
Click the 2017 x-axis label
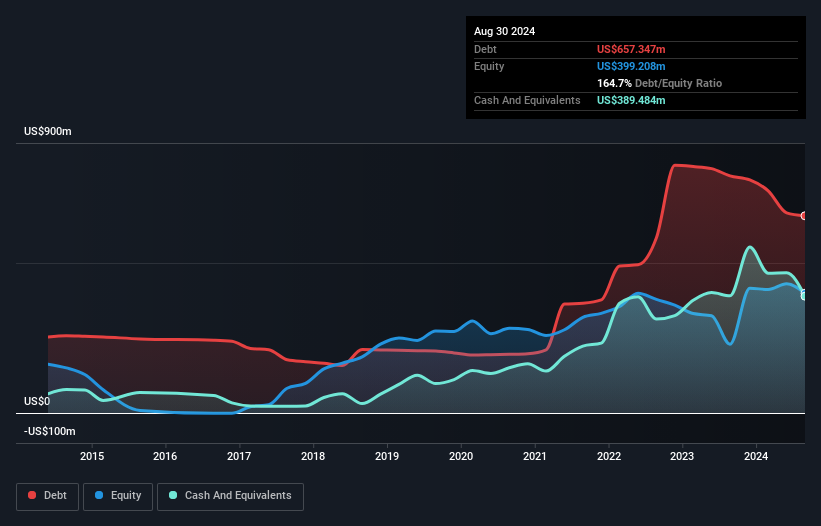[239, 456]
